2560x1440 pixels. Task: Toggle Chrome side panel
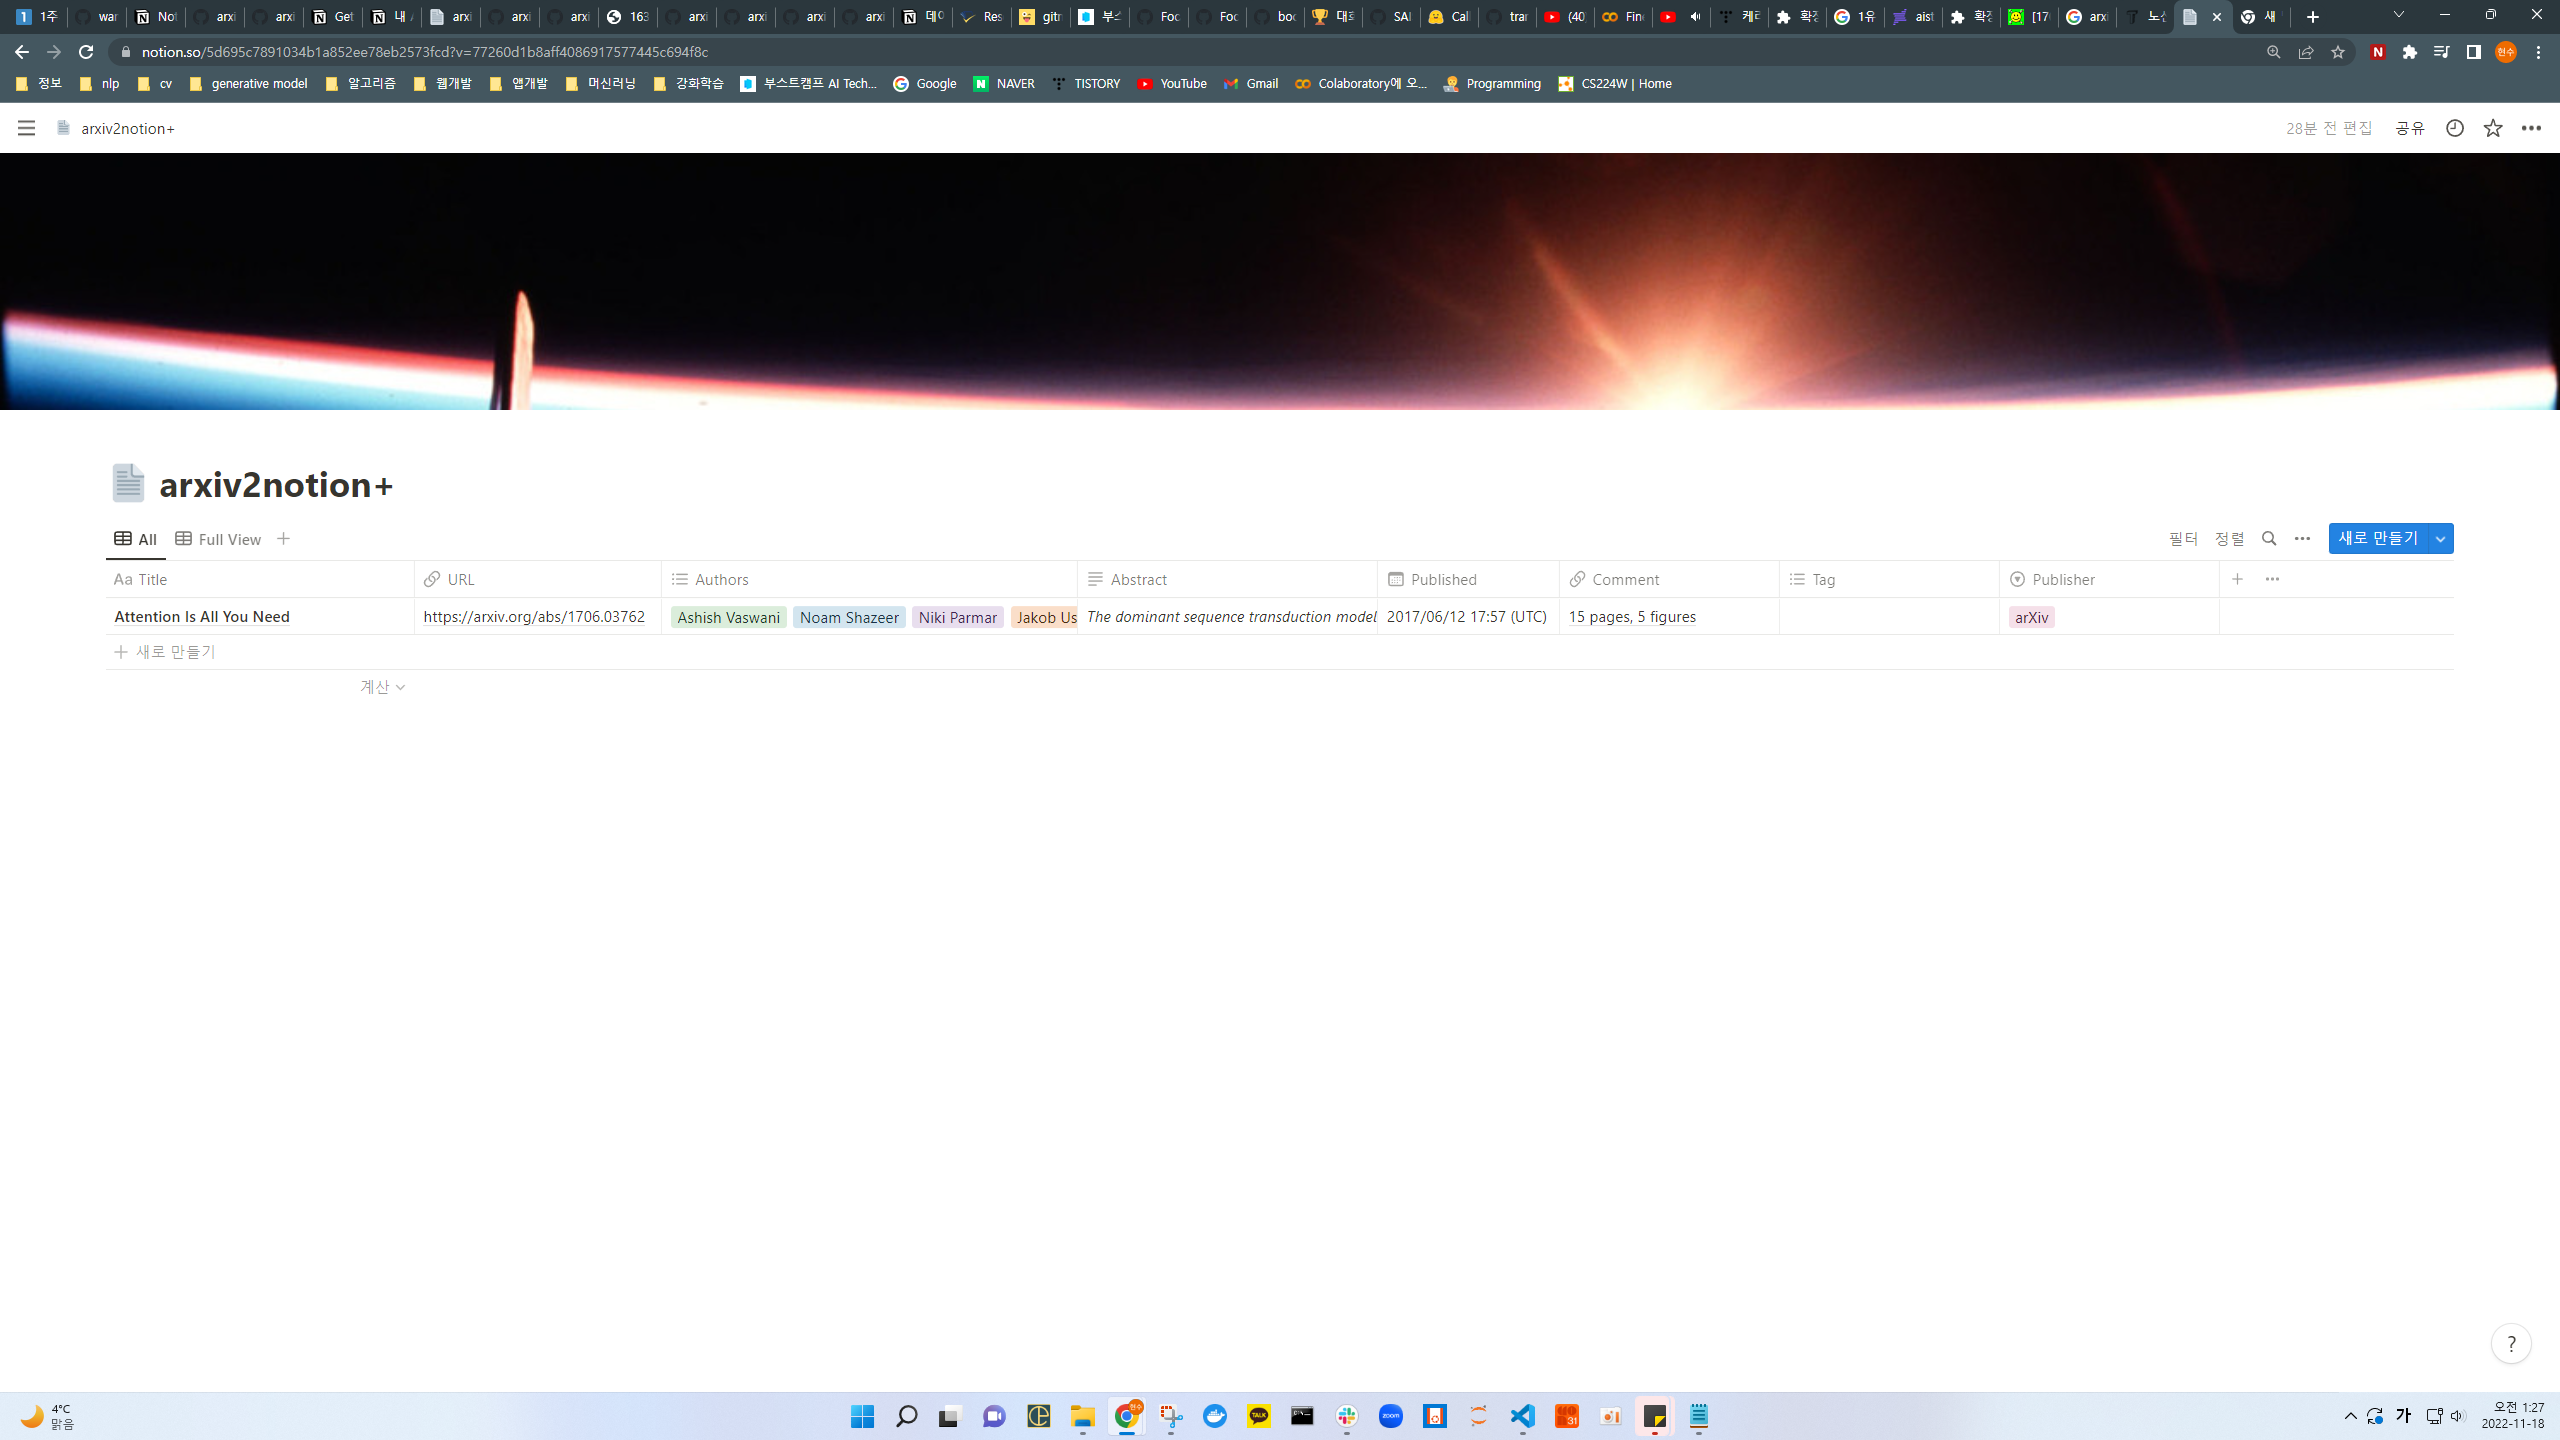point(2473,52)
